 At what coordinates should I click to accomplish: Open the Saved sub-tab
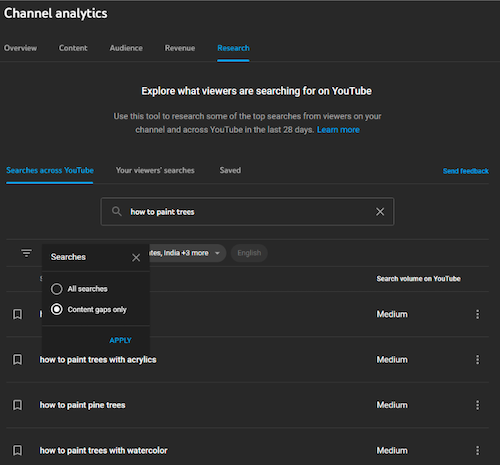coord(230,170)
